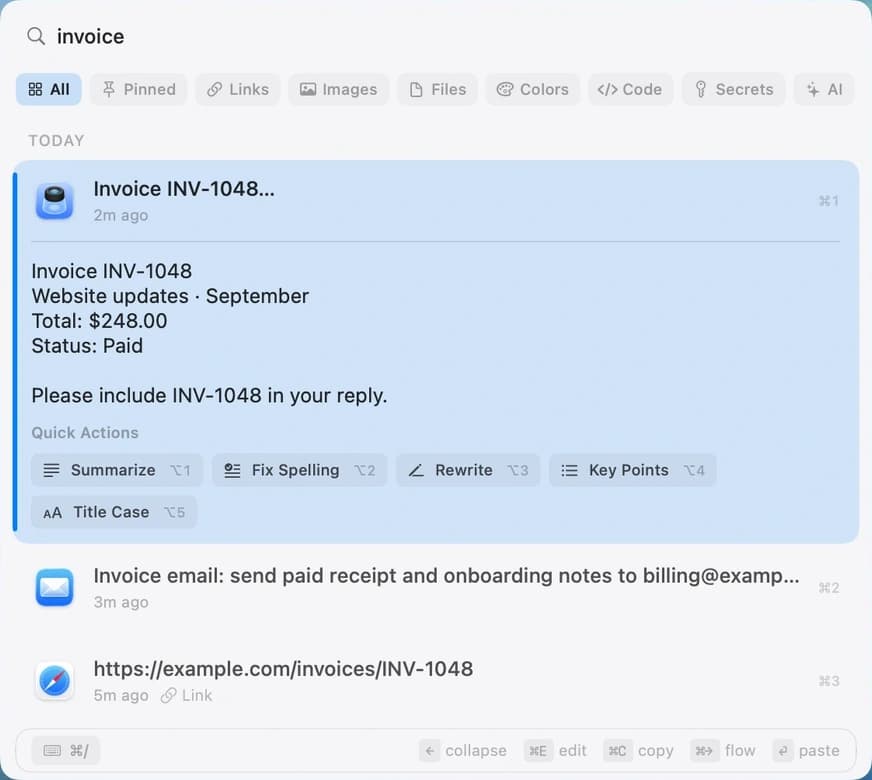The image size is (872, 780).
Task: Click the flow button in the footer
Action: point(722,751)
